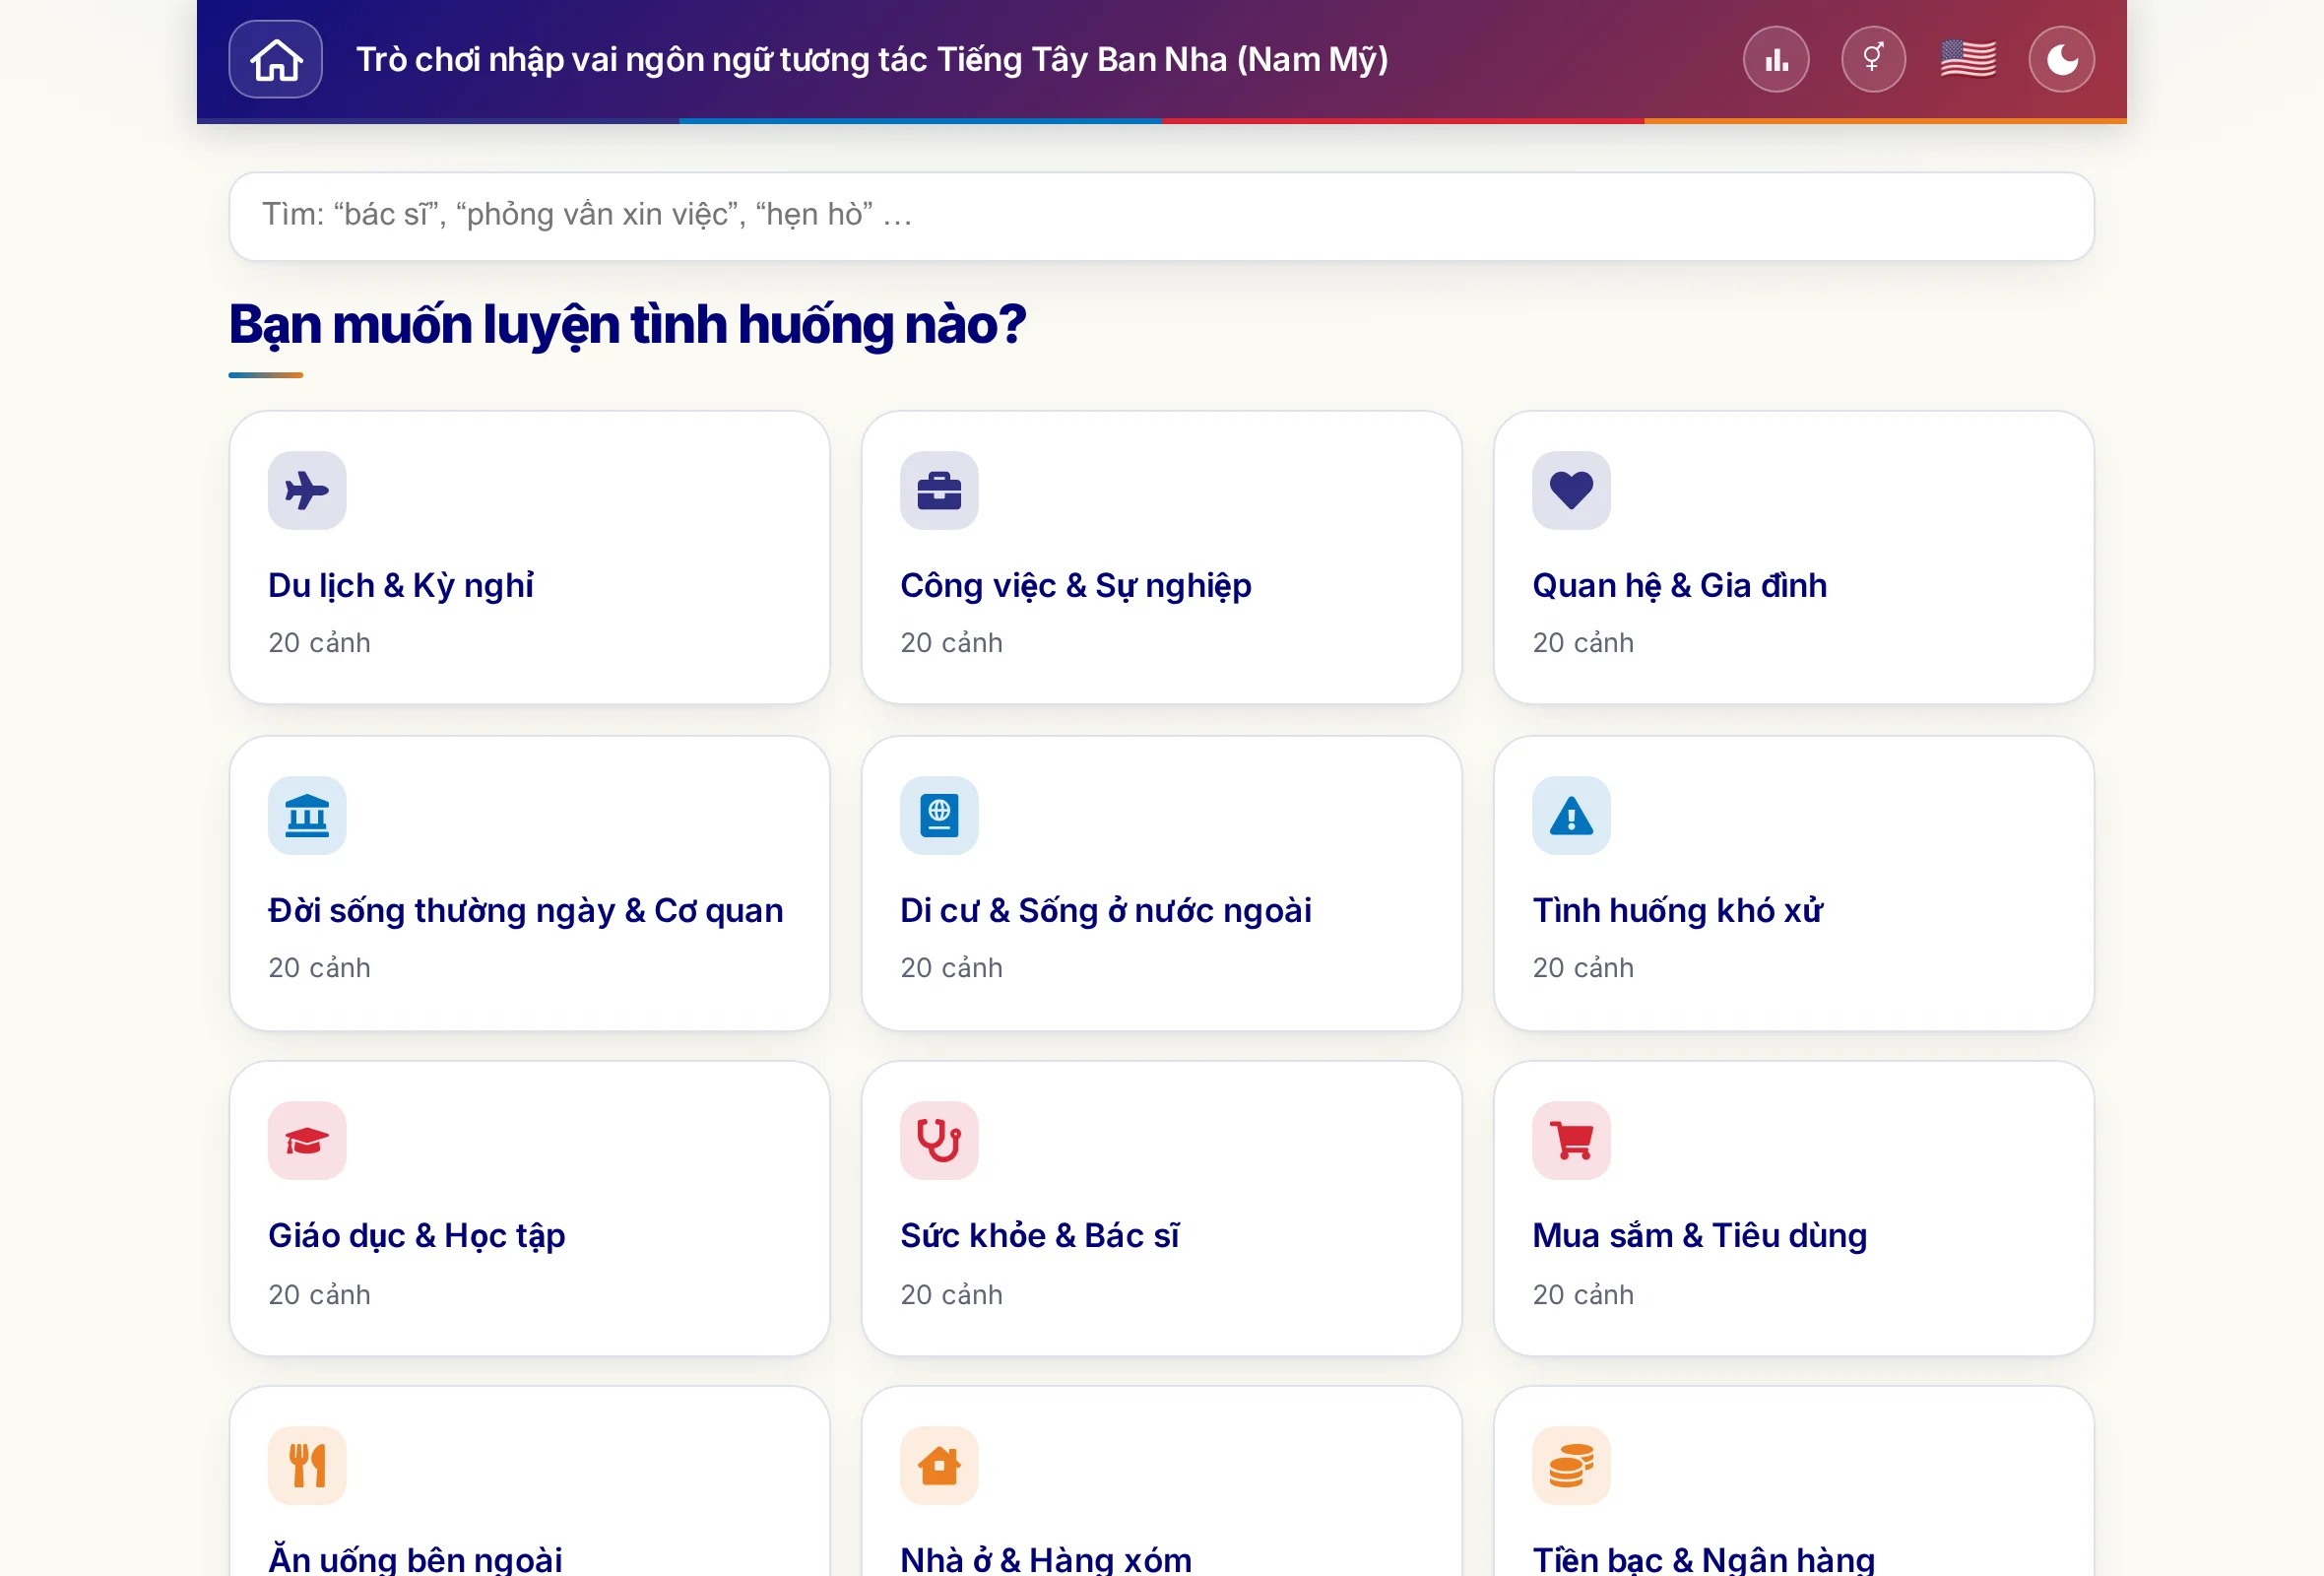Viewport: 2324px width, 1576px height.
Task: Click 20 cảnh under Du lịch & Kỳ nghỉ
Action: pos(319,643)
